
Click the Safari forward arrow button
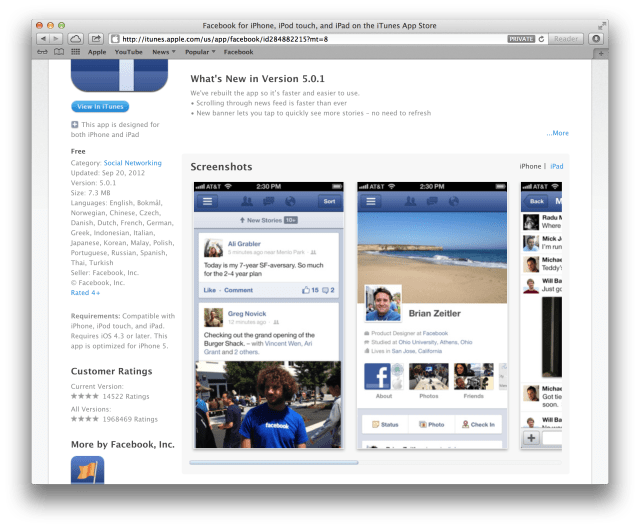point(56,39)
